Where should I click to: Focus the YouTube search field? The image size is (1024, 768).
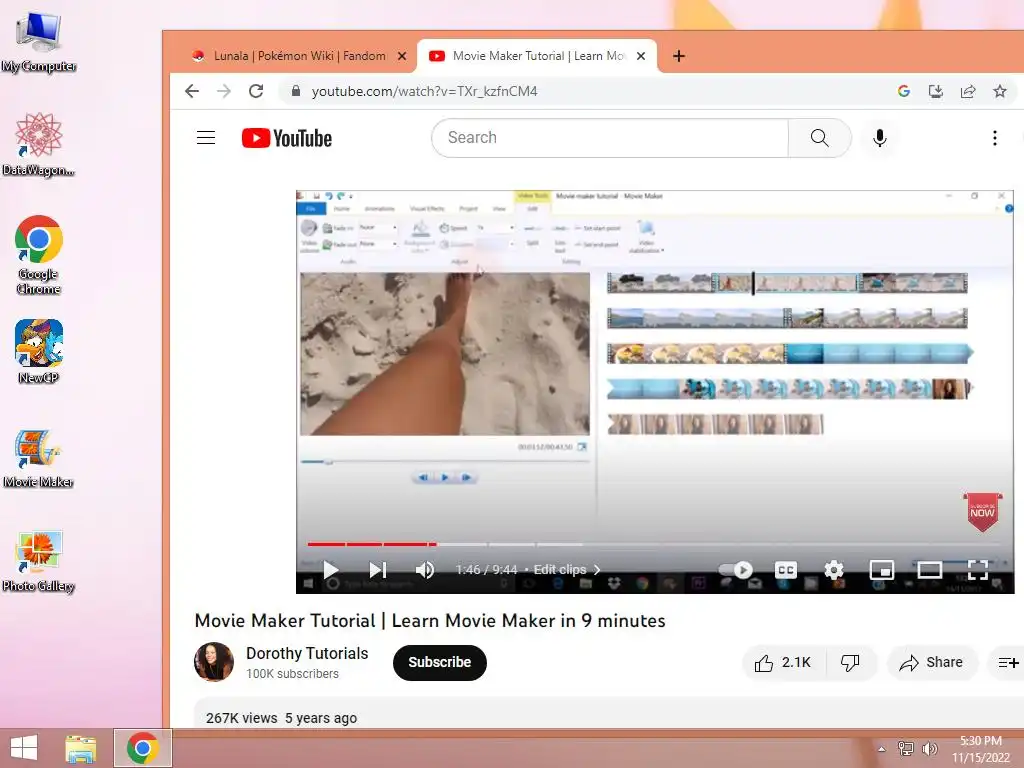[x=609, y=138]
